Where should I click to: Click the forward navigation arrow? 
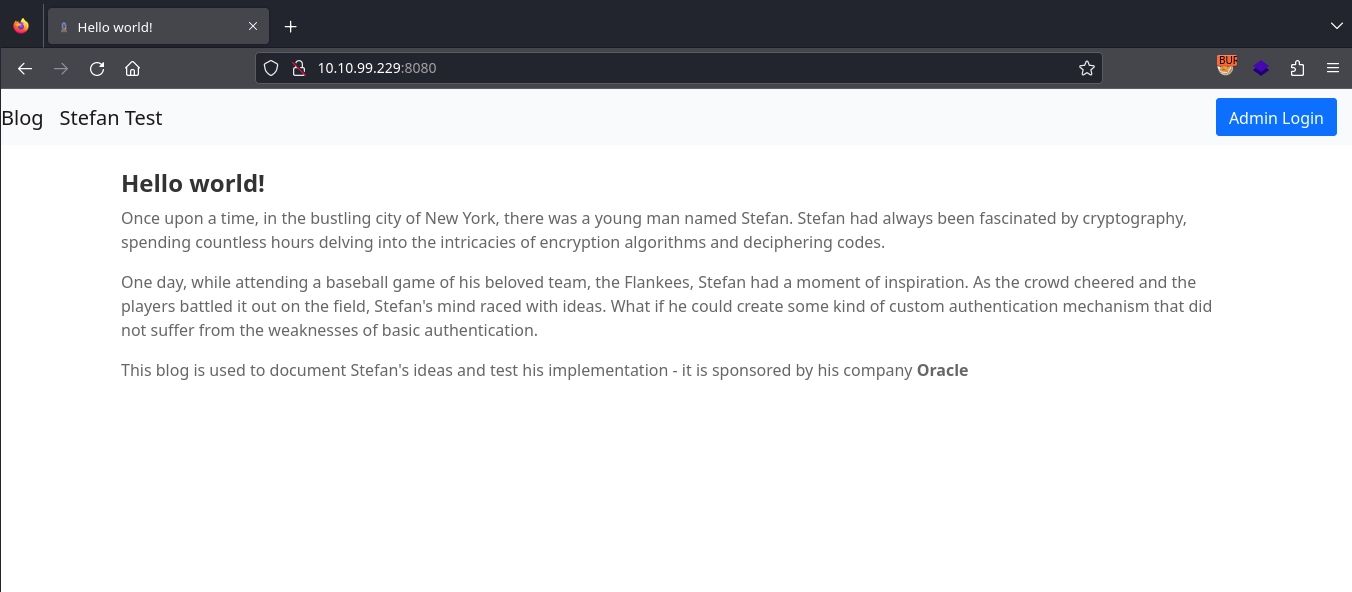point(61,68)
